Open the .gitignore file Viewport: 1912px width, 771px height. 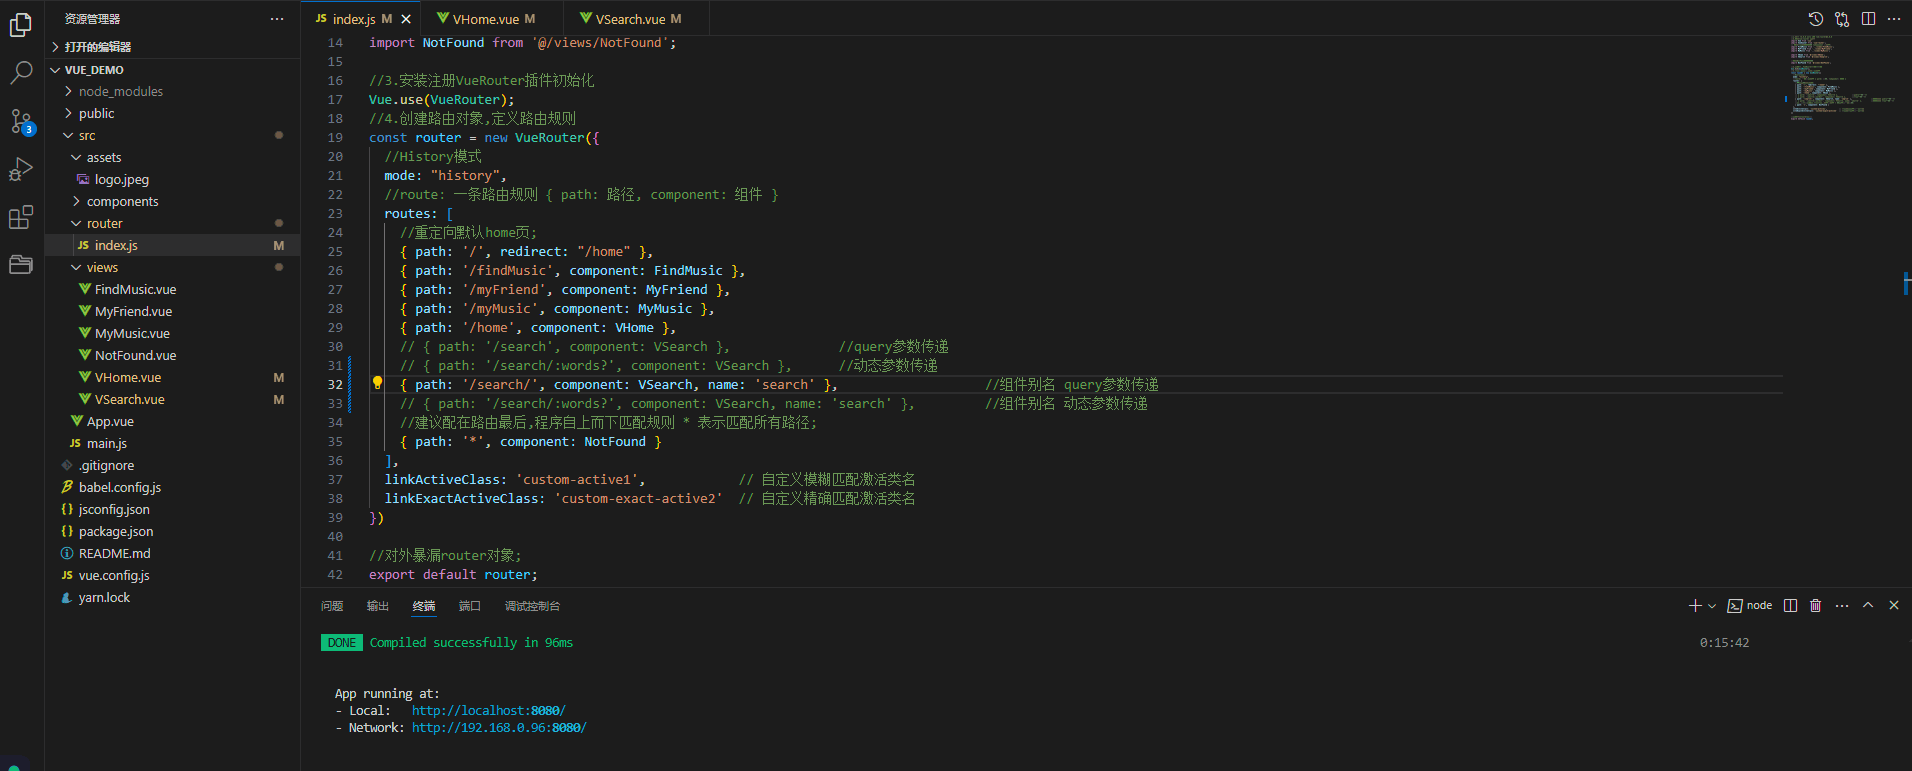point(173,466)
